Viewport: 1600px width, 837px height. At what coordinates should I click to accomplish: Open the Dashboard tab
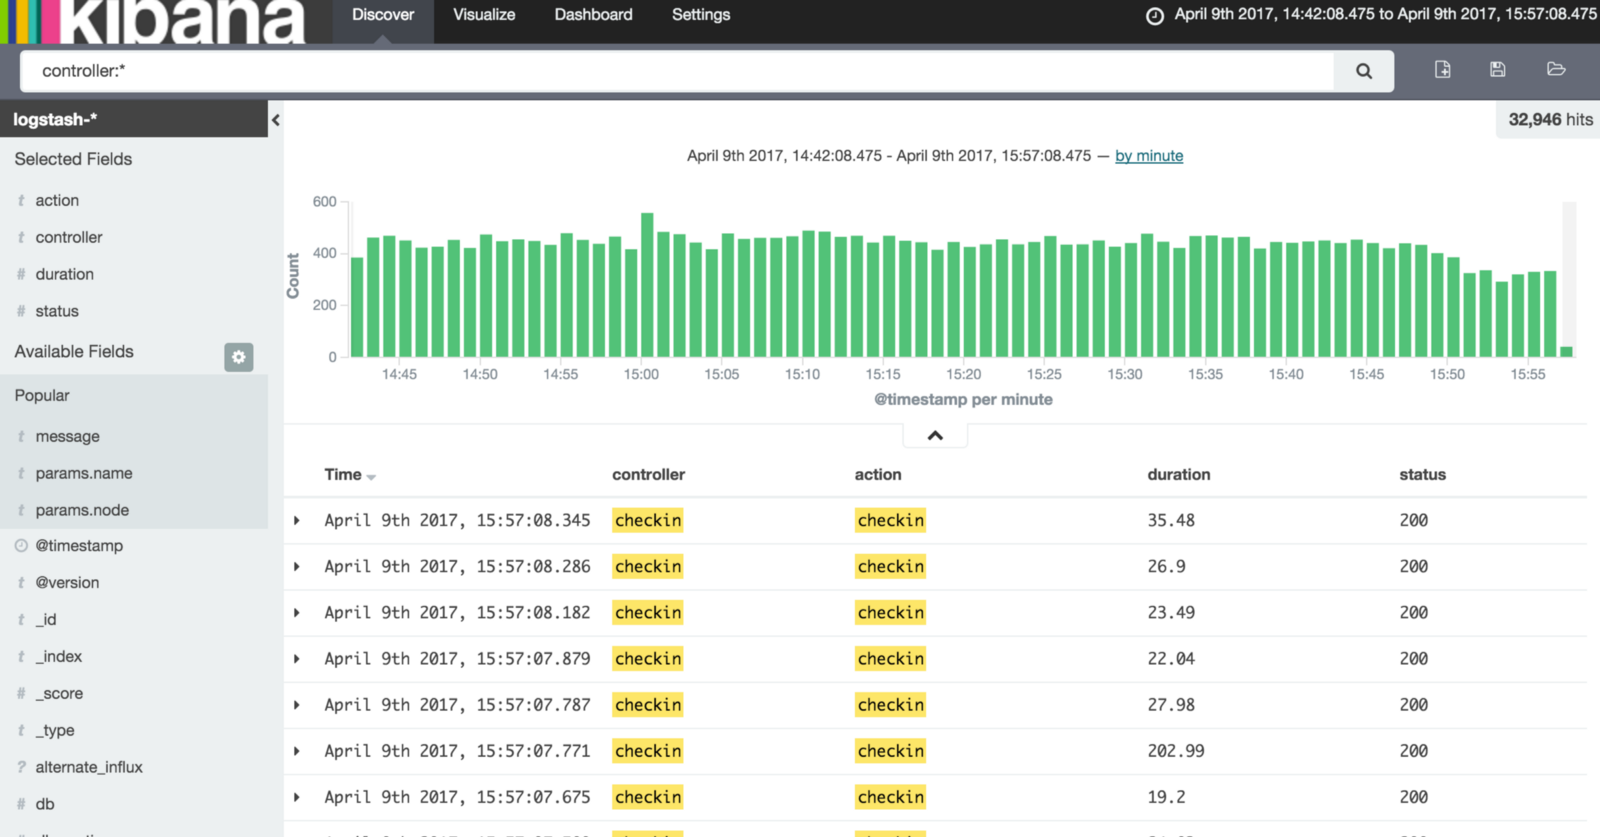point(593,15)
